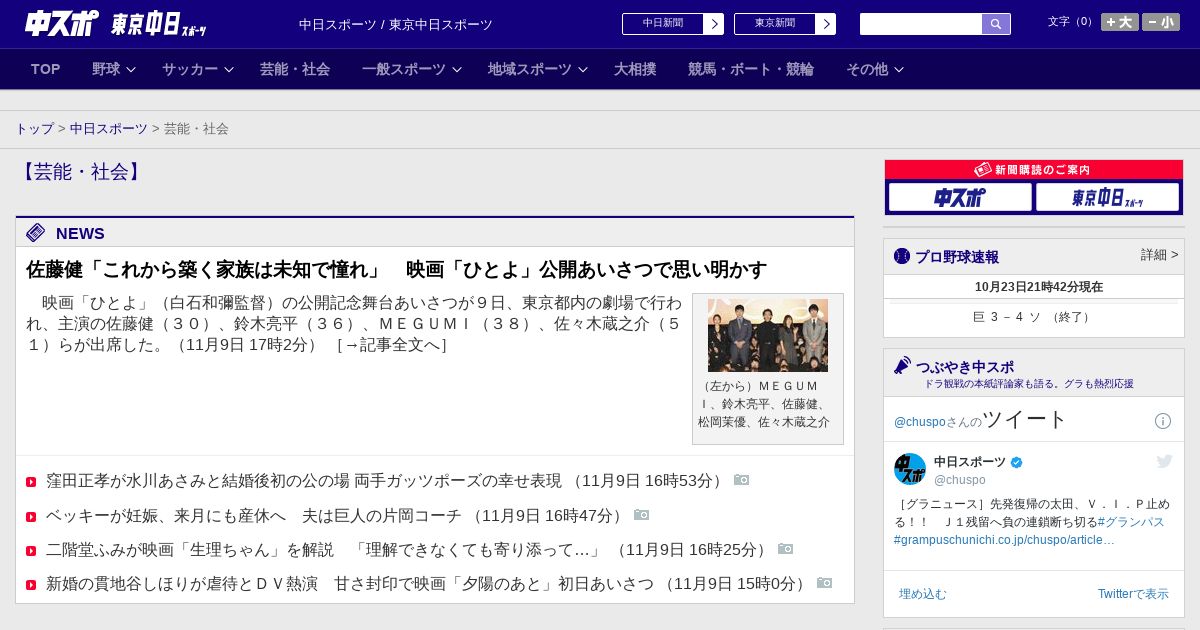
Task: Click the 中日スポーツ Twitter account name
Action: coord(970,462)
